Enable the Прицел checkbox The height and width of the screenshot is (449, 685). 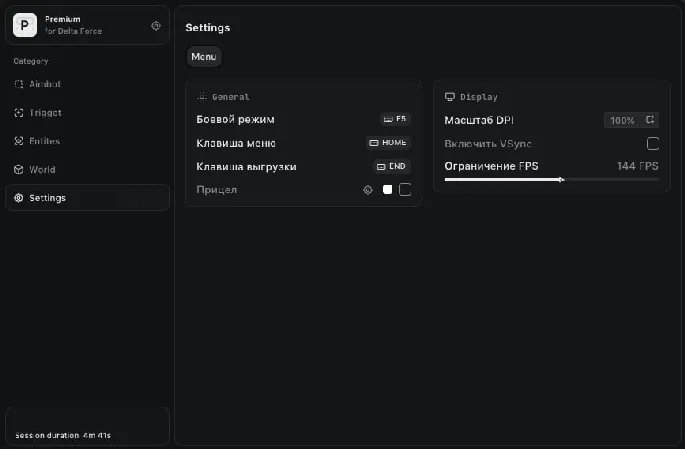point(405,189)
